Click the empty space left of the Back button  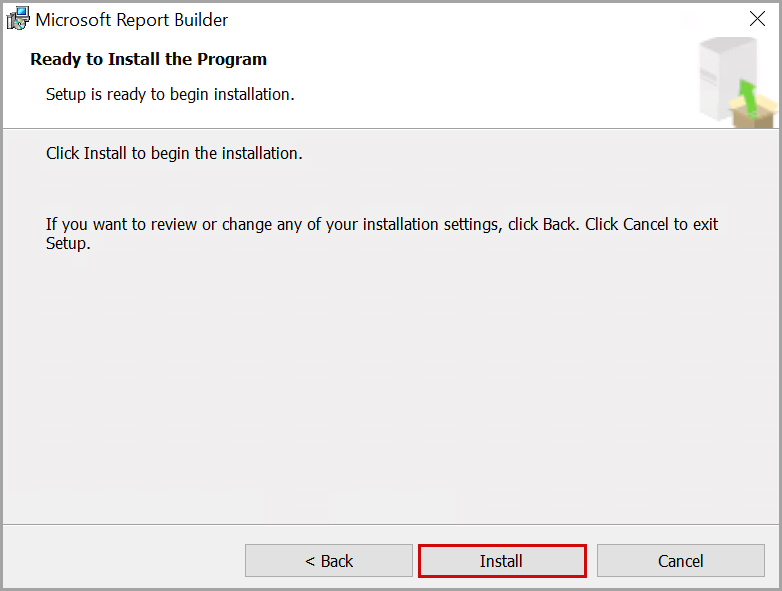120,561
